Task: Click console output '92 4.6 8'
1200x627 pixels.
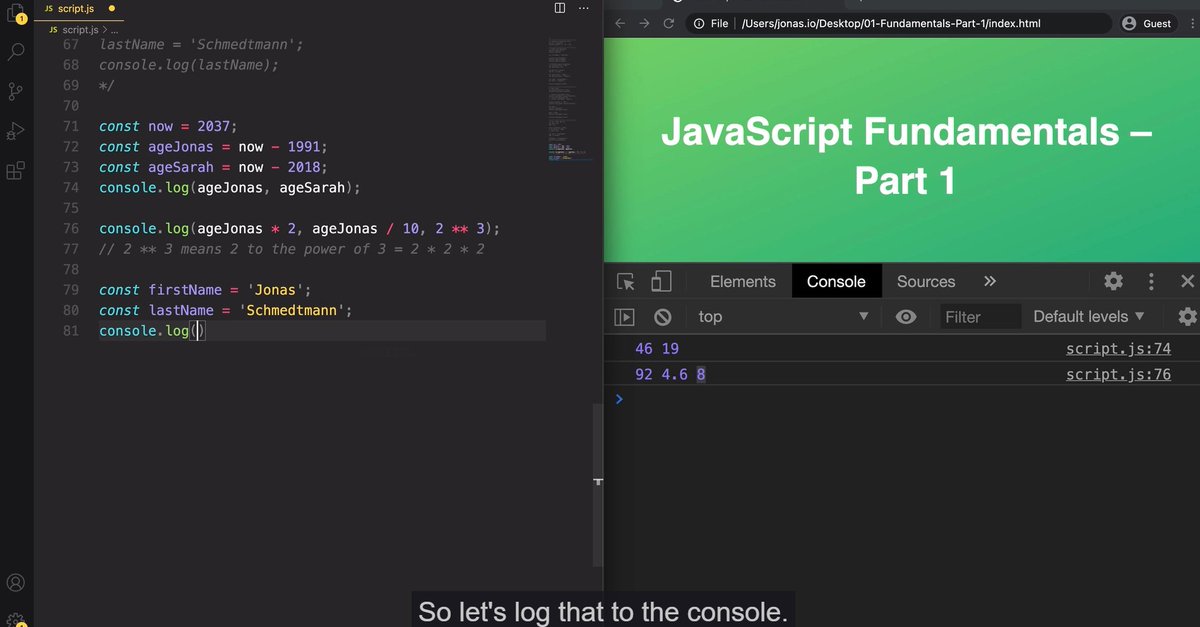Action: pyautogui.click(x=671, y=375)
